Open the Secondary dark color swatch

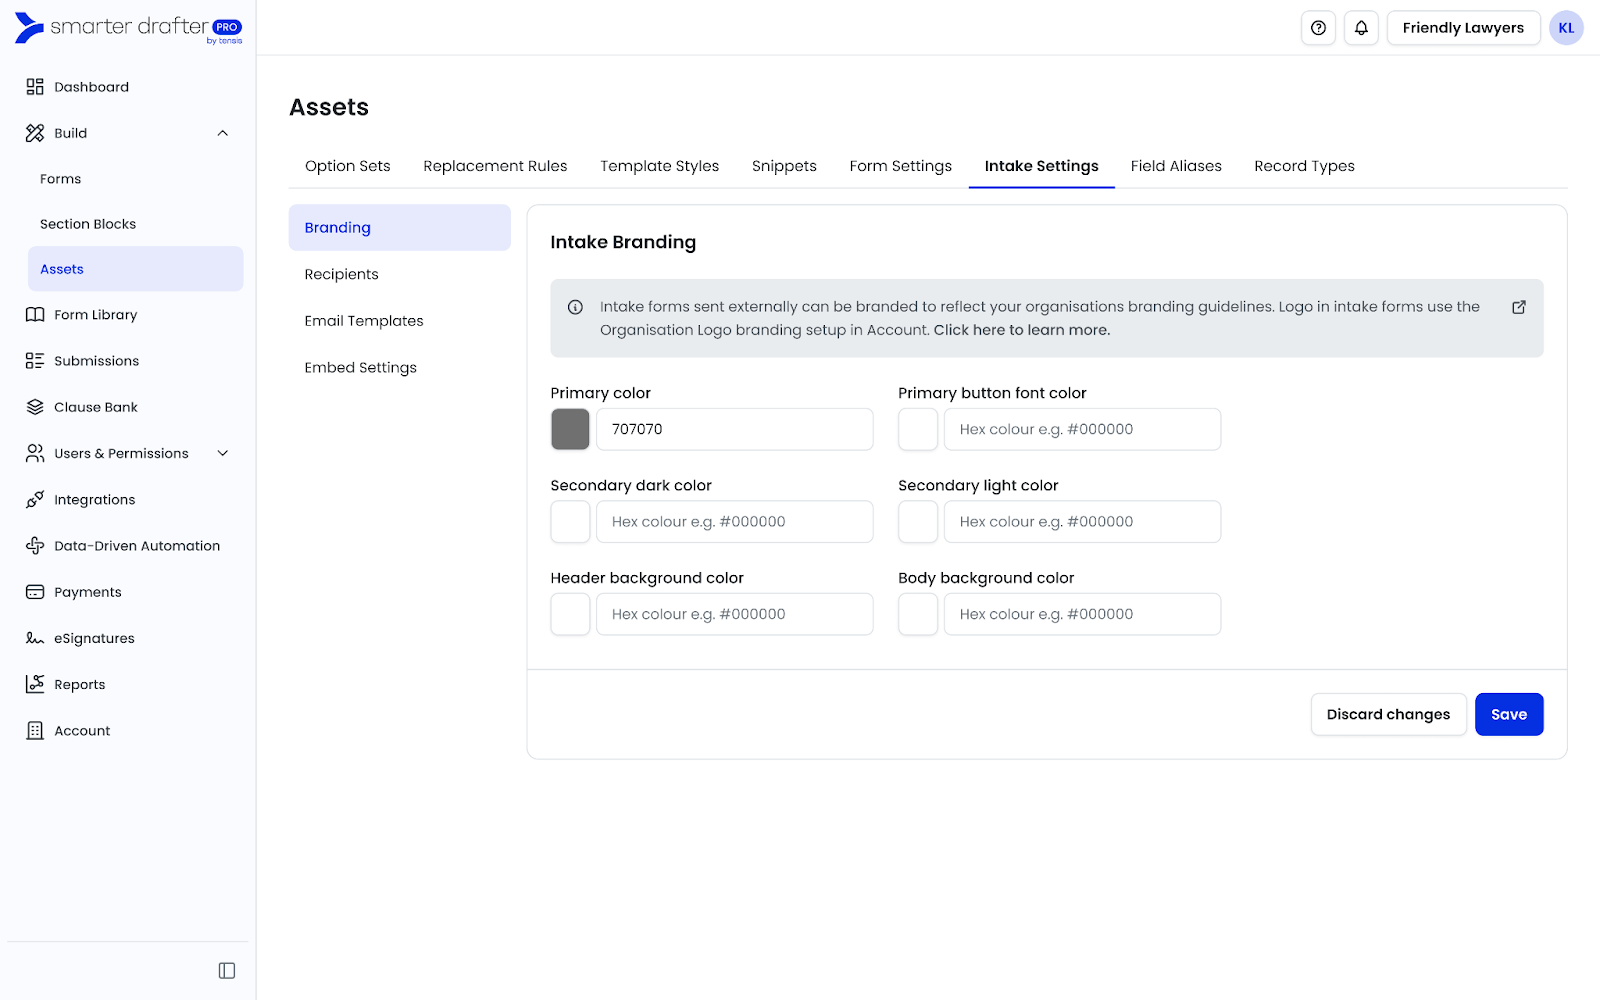click(x=570, y=522)
